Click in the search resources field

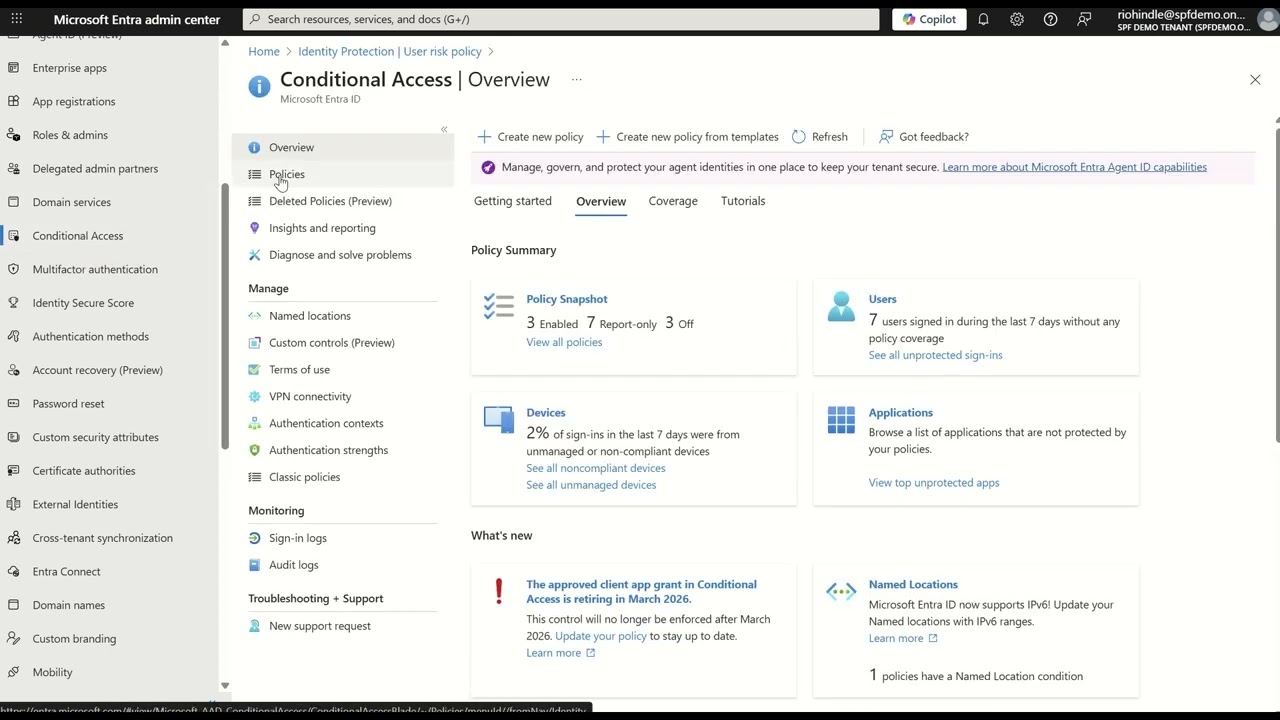point(560,19)
